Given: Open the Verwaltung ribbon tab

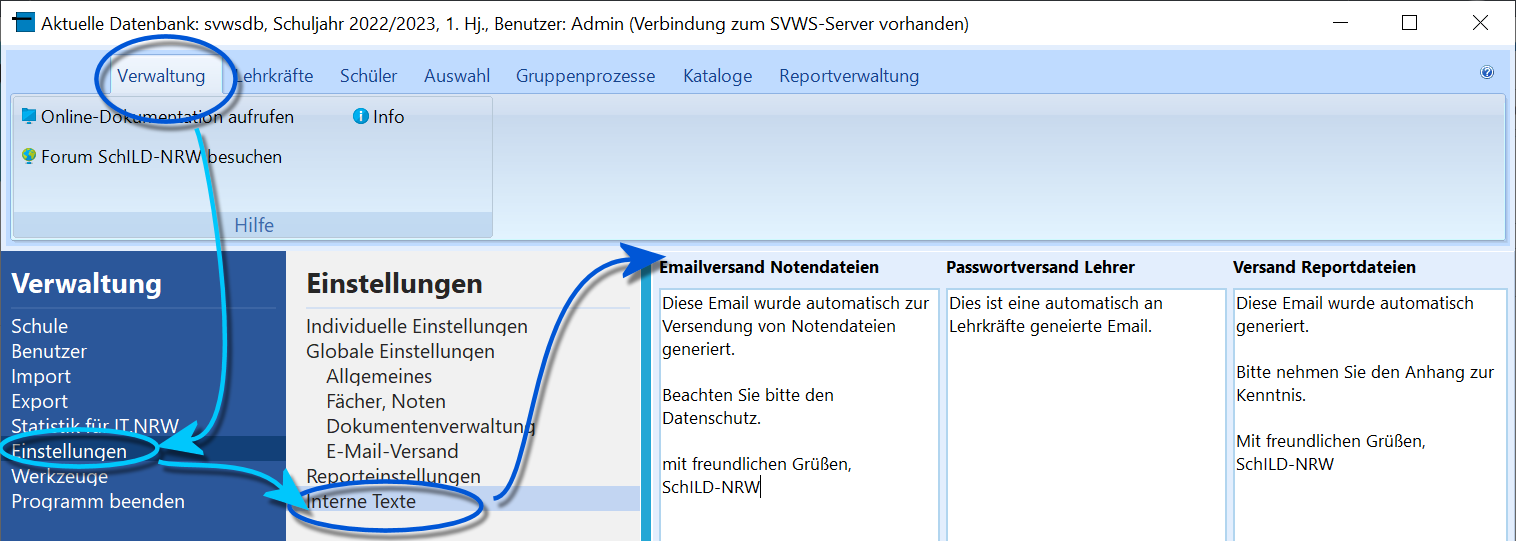Looking at the screenshot, I should click(x=161, y=76).
